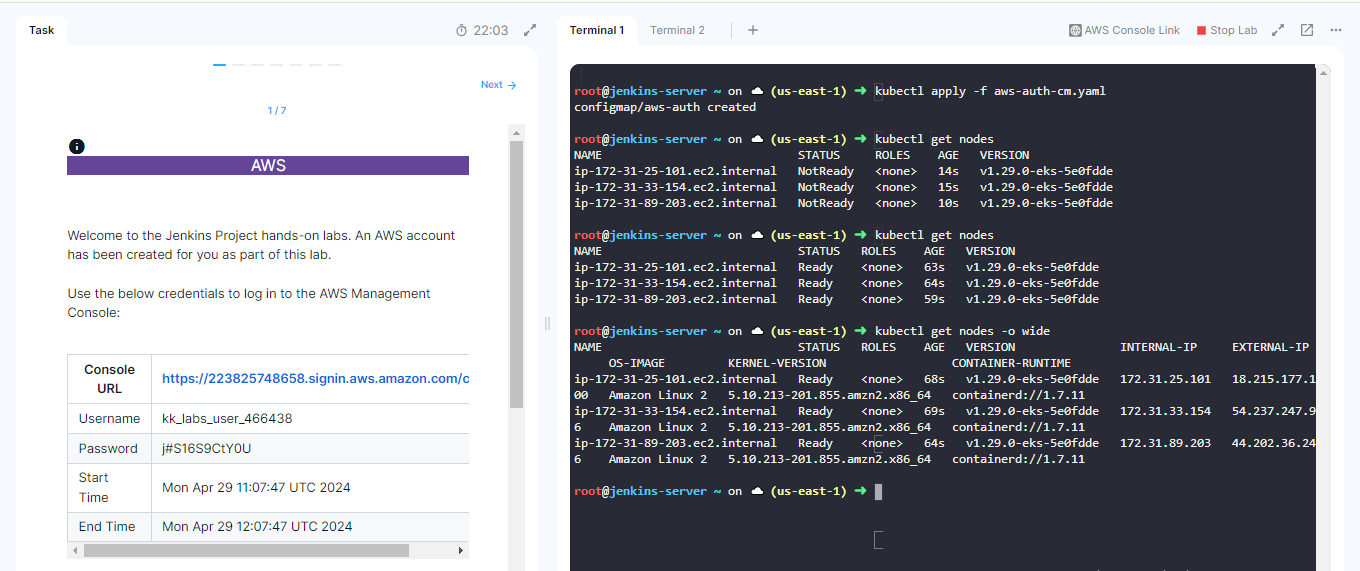Open the AWS Console Link

1125,30
